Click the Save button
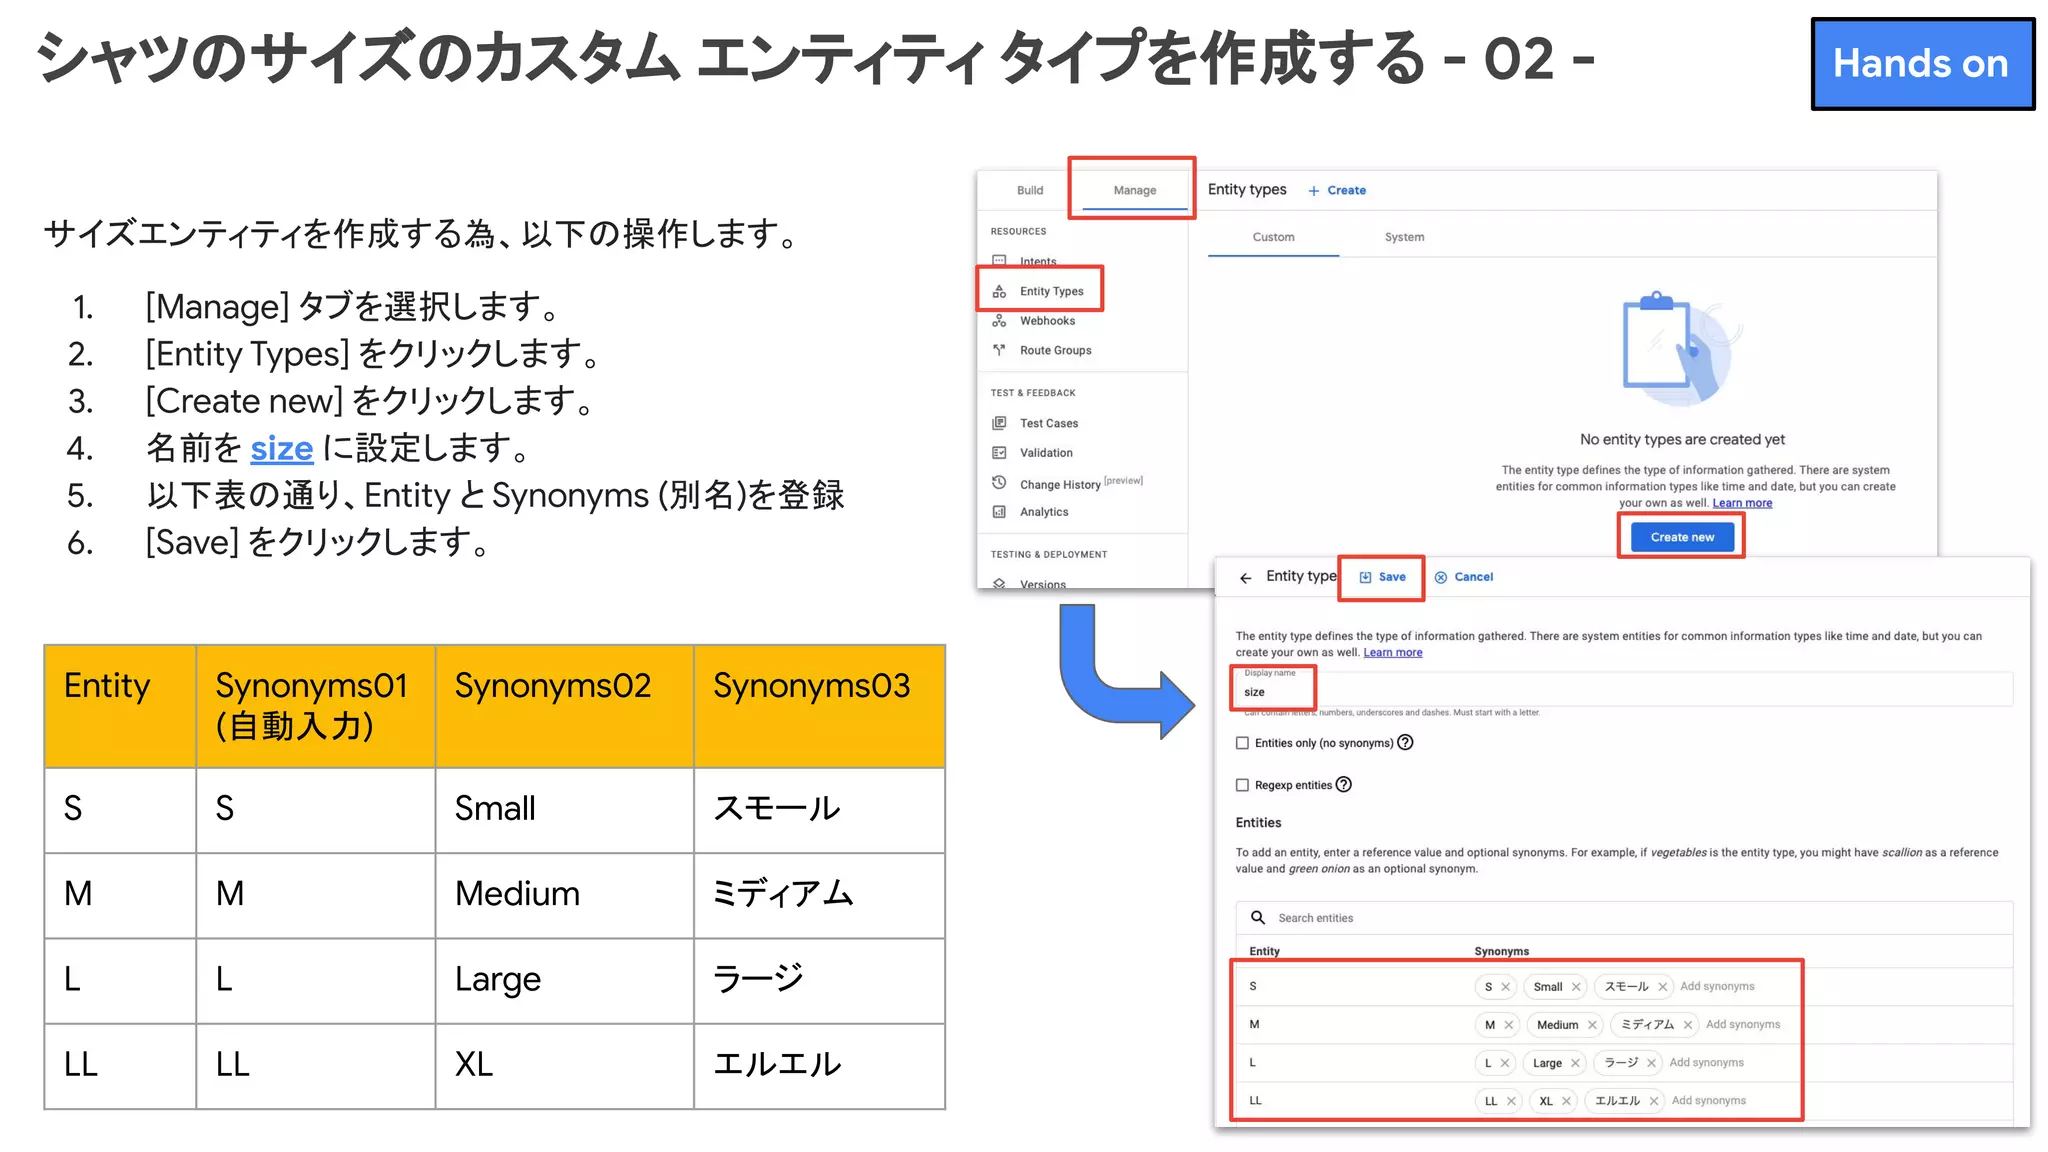The image size is (2048, 1152). coord(1382,577)
